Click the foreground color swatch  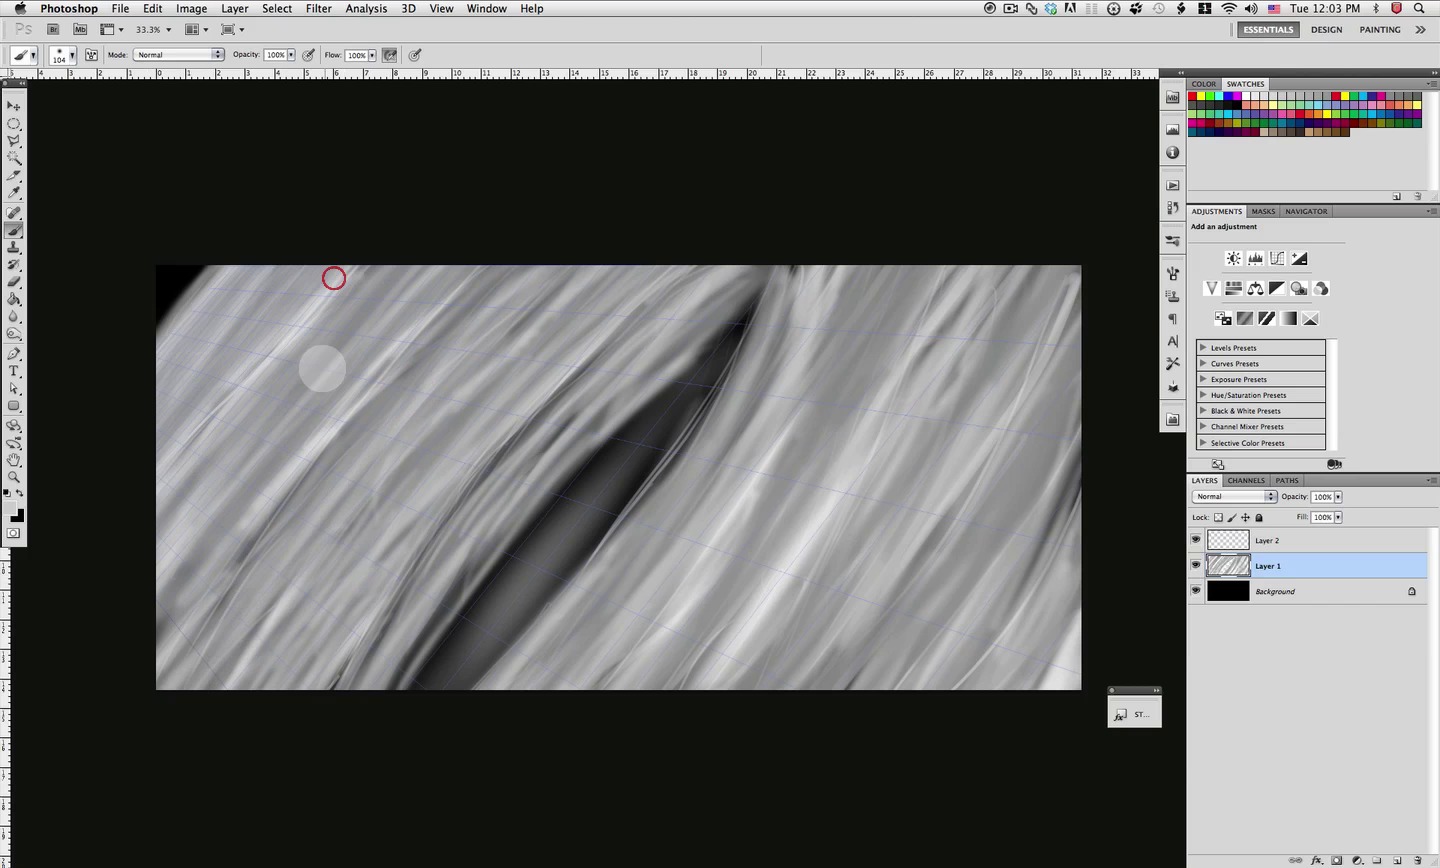(x=12, y=510)
